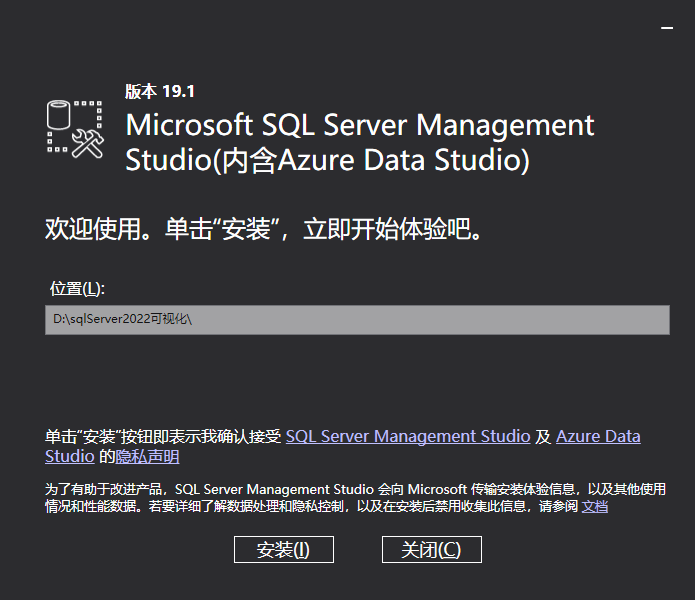Select the 位置(L) install path field
The width and height of the screenshot is (695, 600).
pos(357,319)
